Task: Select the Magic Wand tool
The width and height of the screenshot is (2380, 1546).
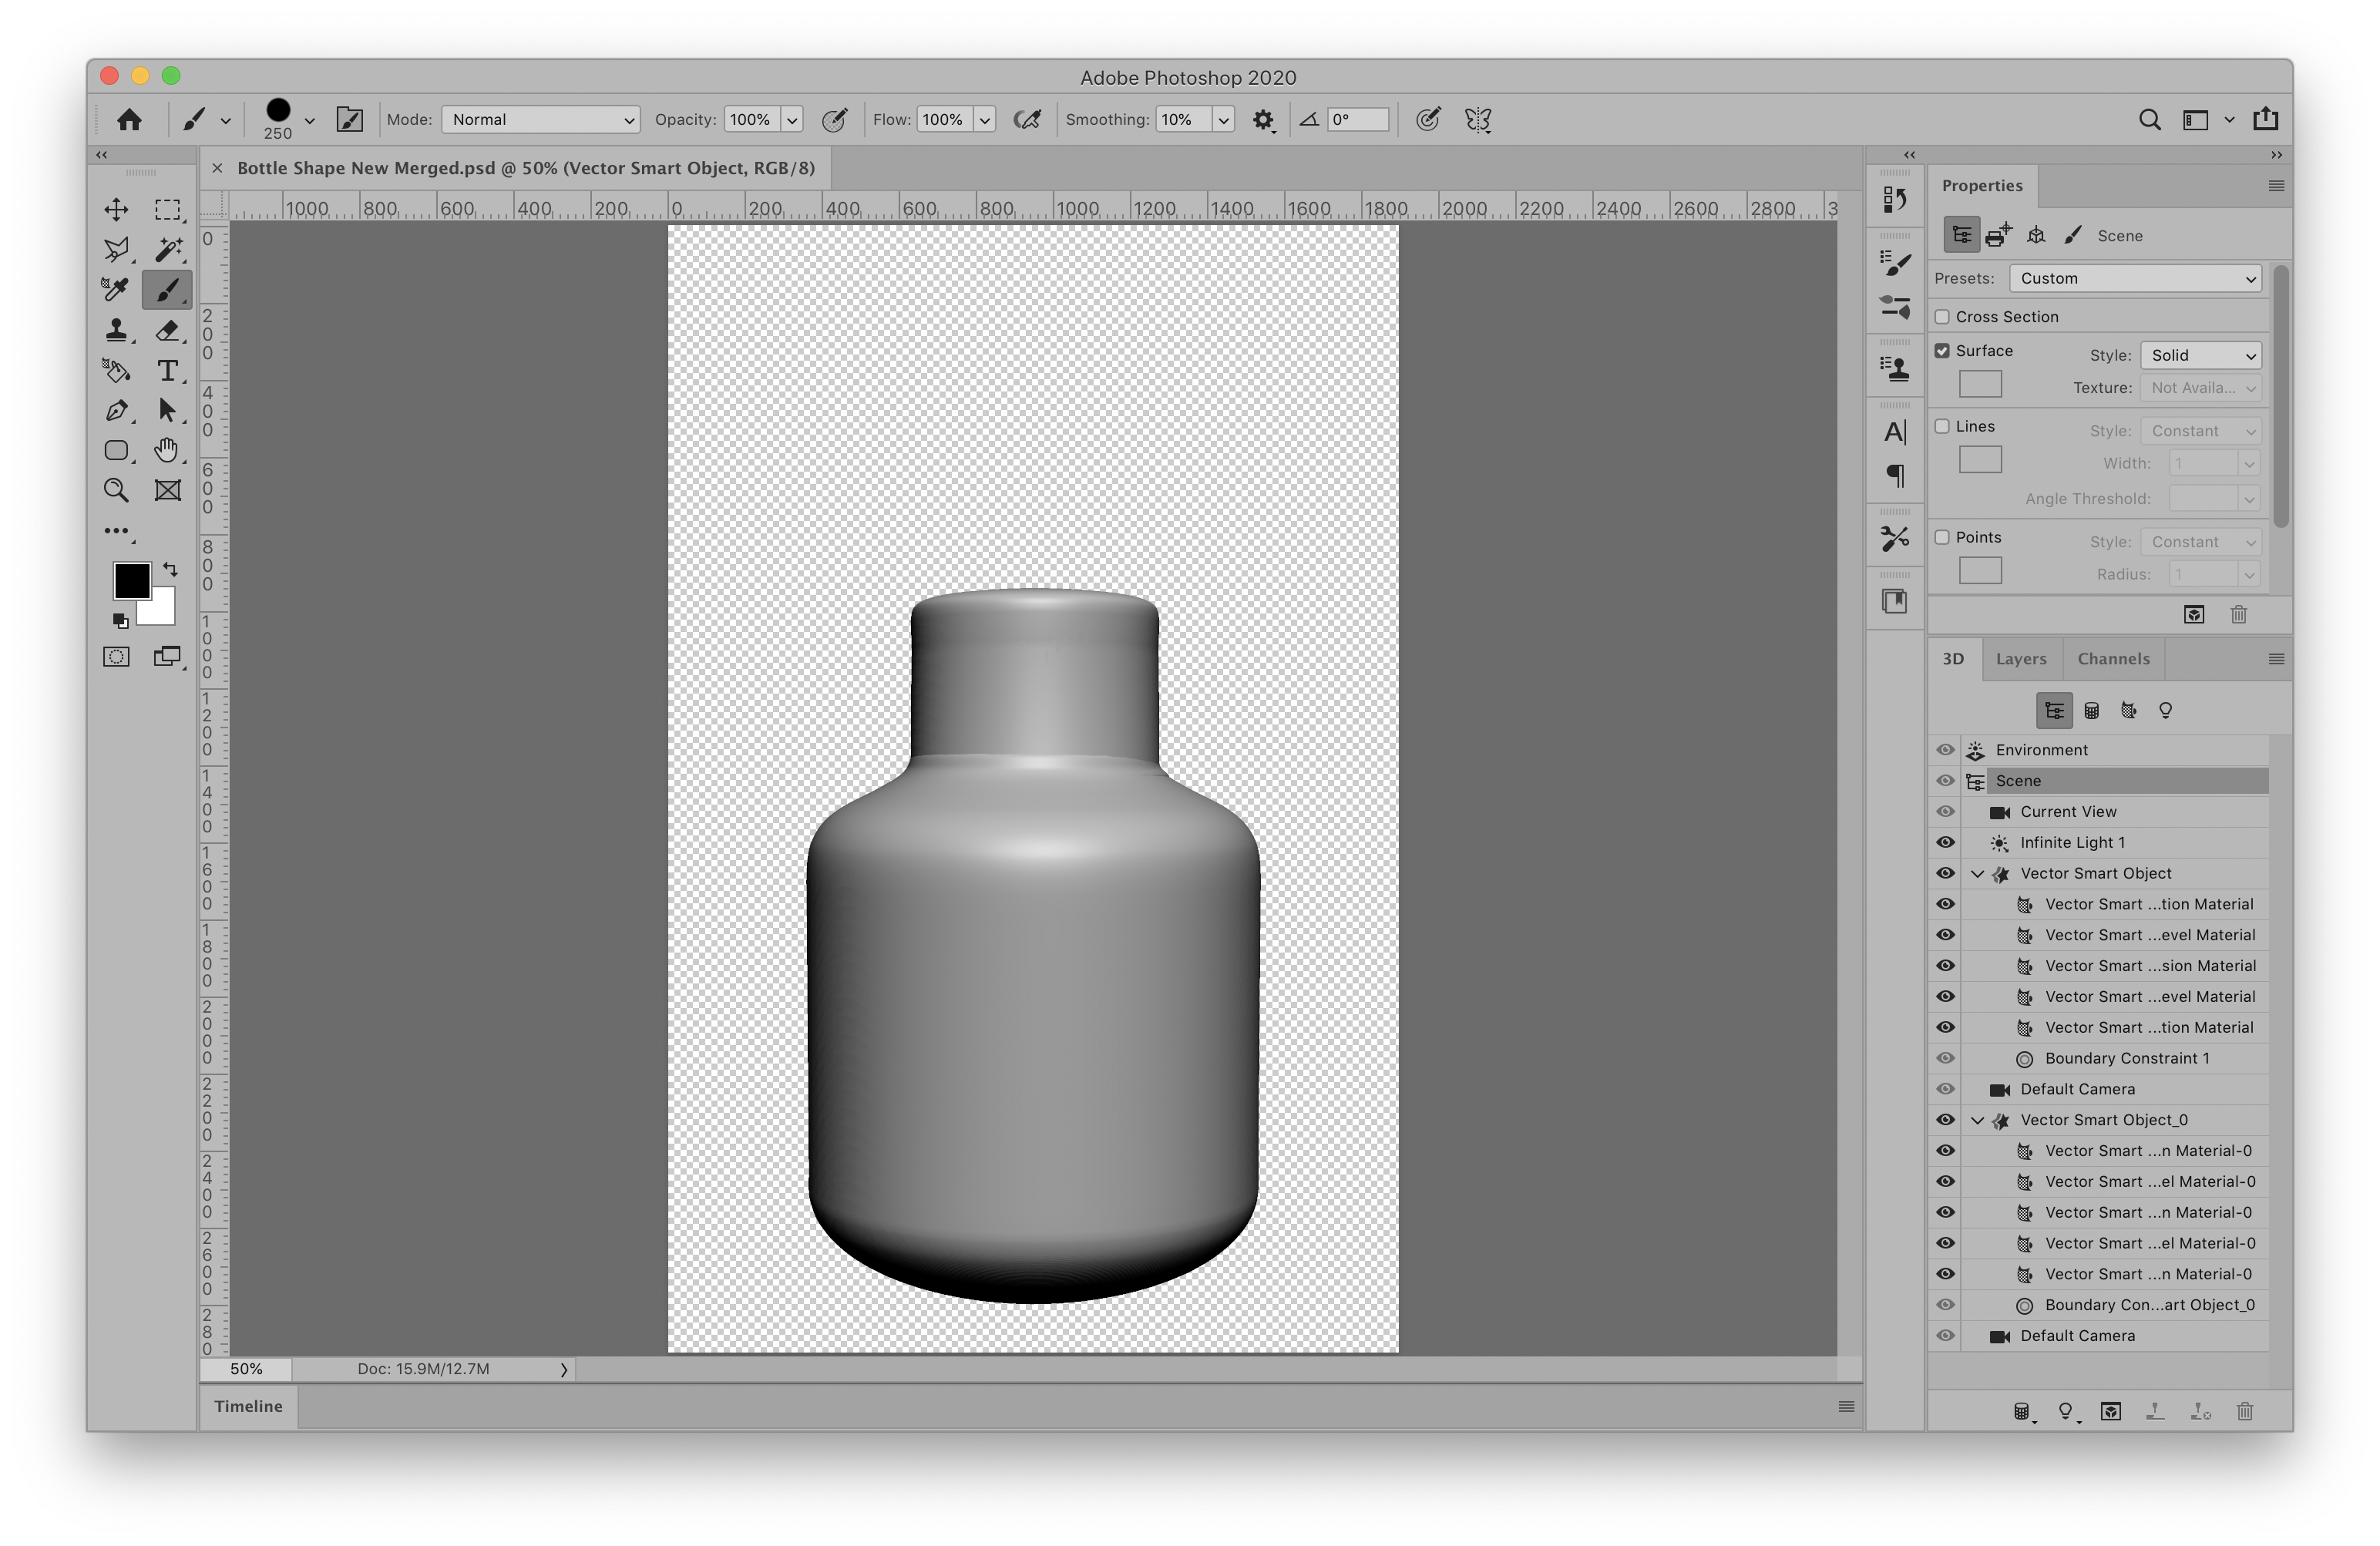Action: [x=167, y=249]
